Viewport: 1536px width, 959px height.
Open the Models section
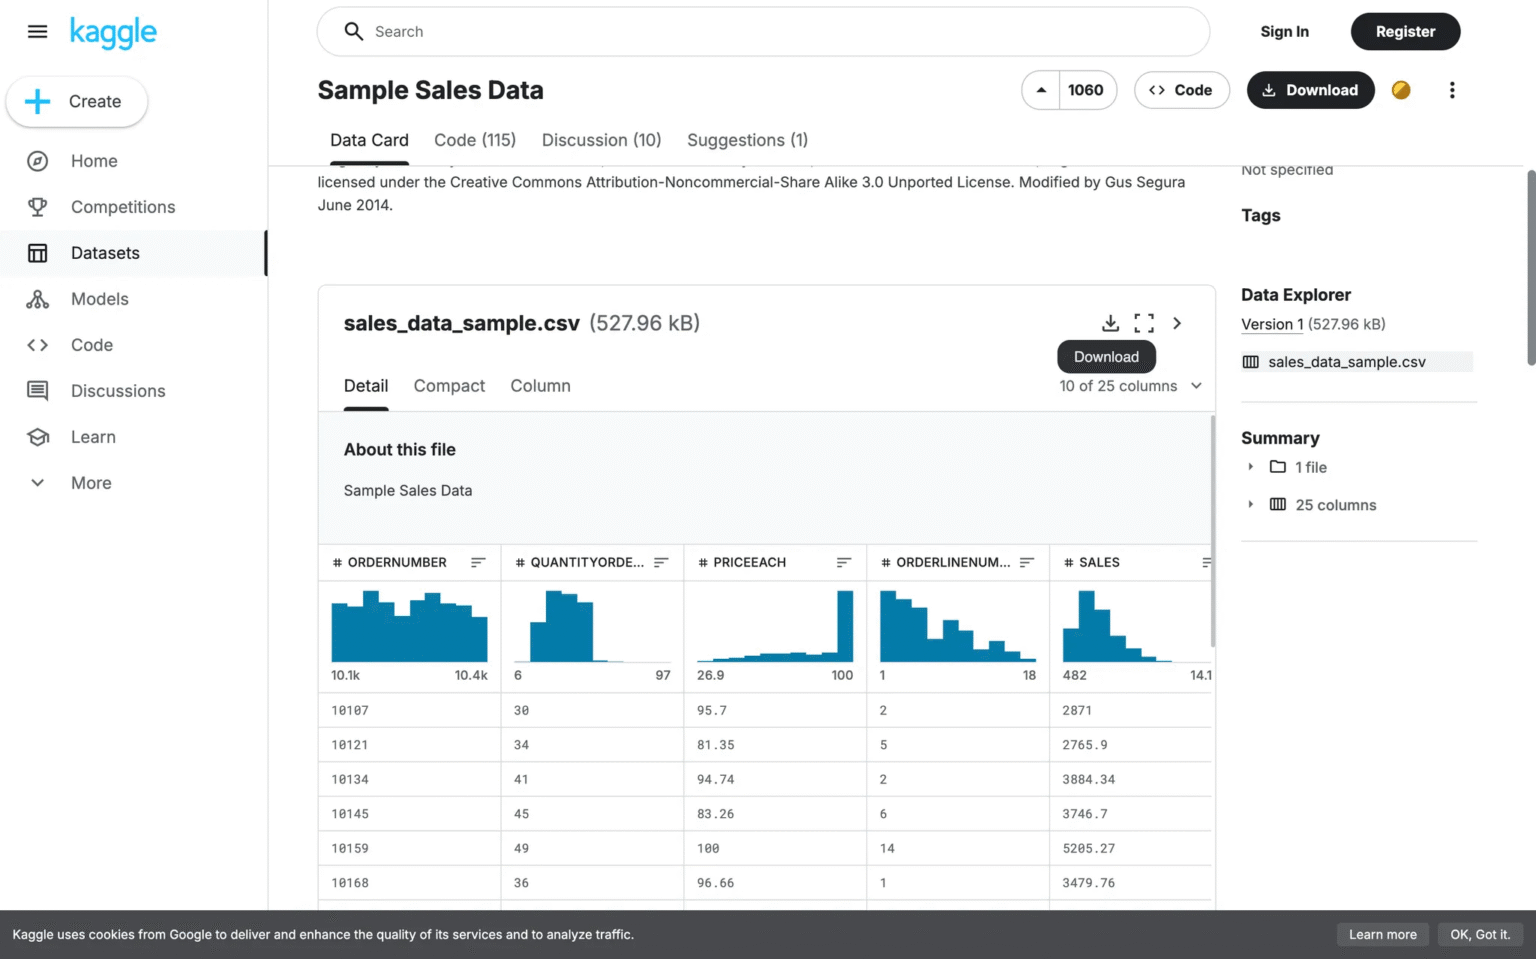(99, 299)
